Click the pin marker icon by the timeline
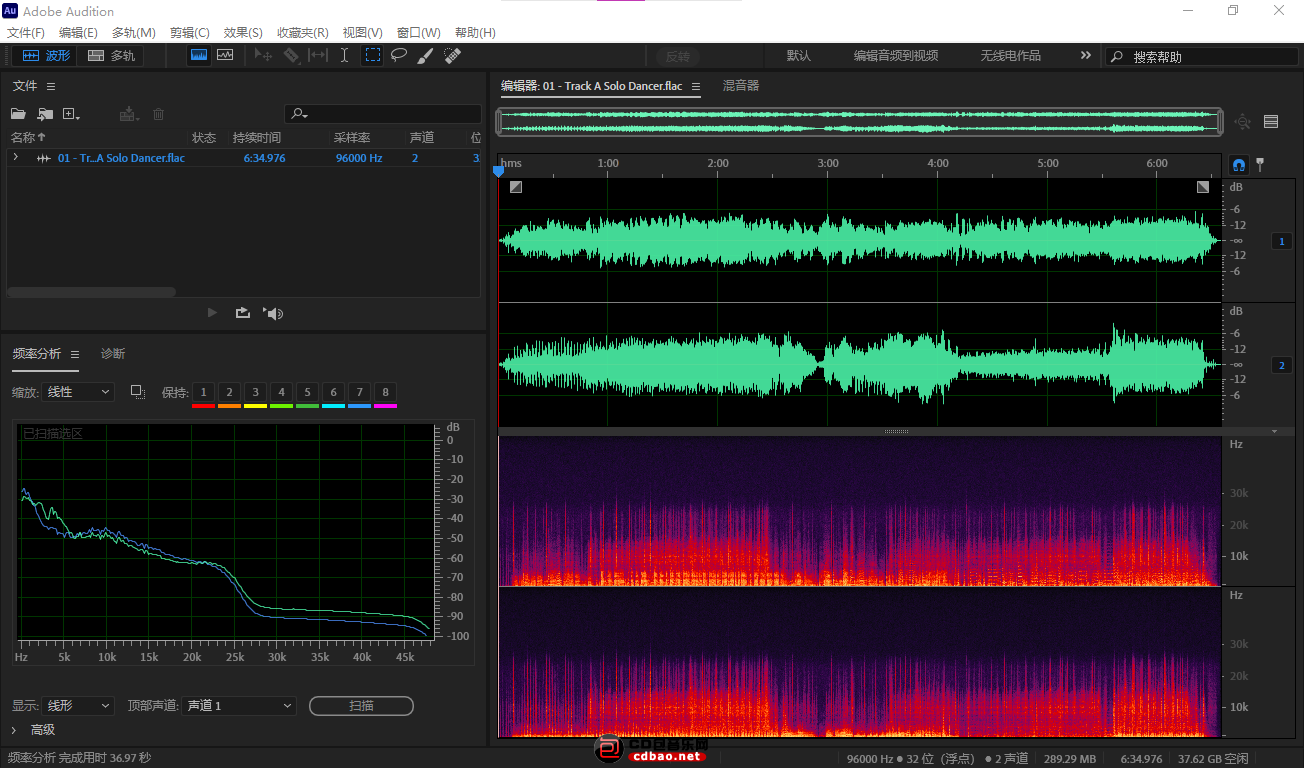The width and height of the screenshot is (1304, 768). 1260,164
